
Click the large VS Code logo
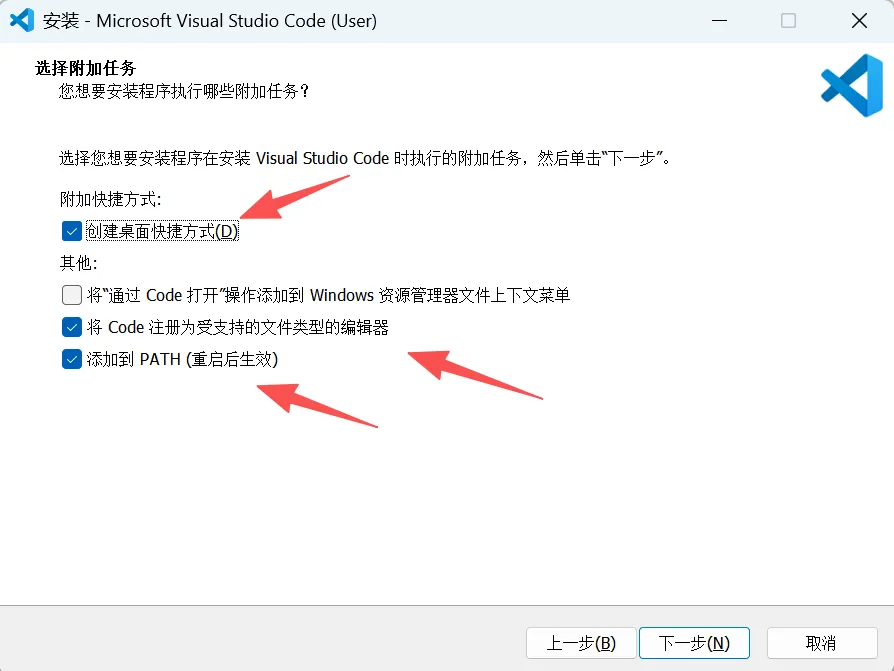[x=852, y=86]
